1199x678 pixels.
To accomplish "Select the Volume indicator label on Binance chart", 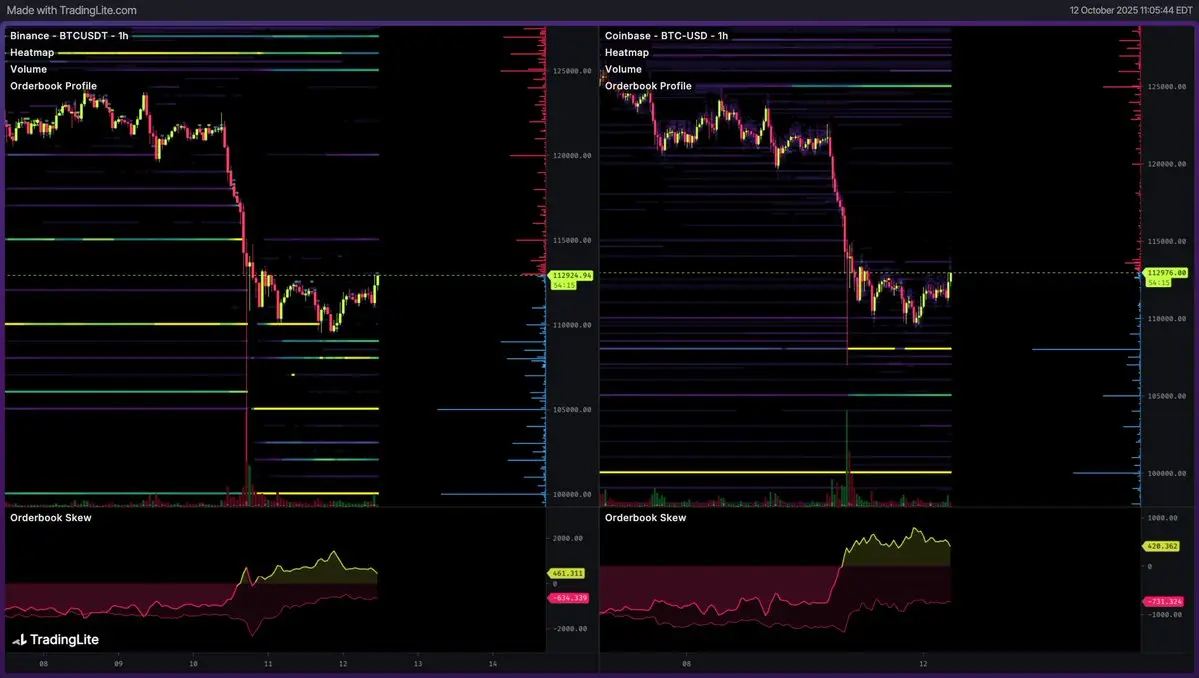I will (x=28, y=70).
